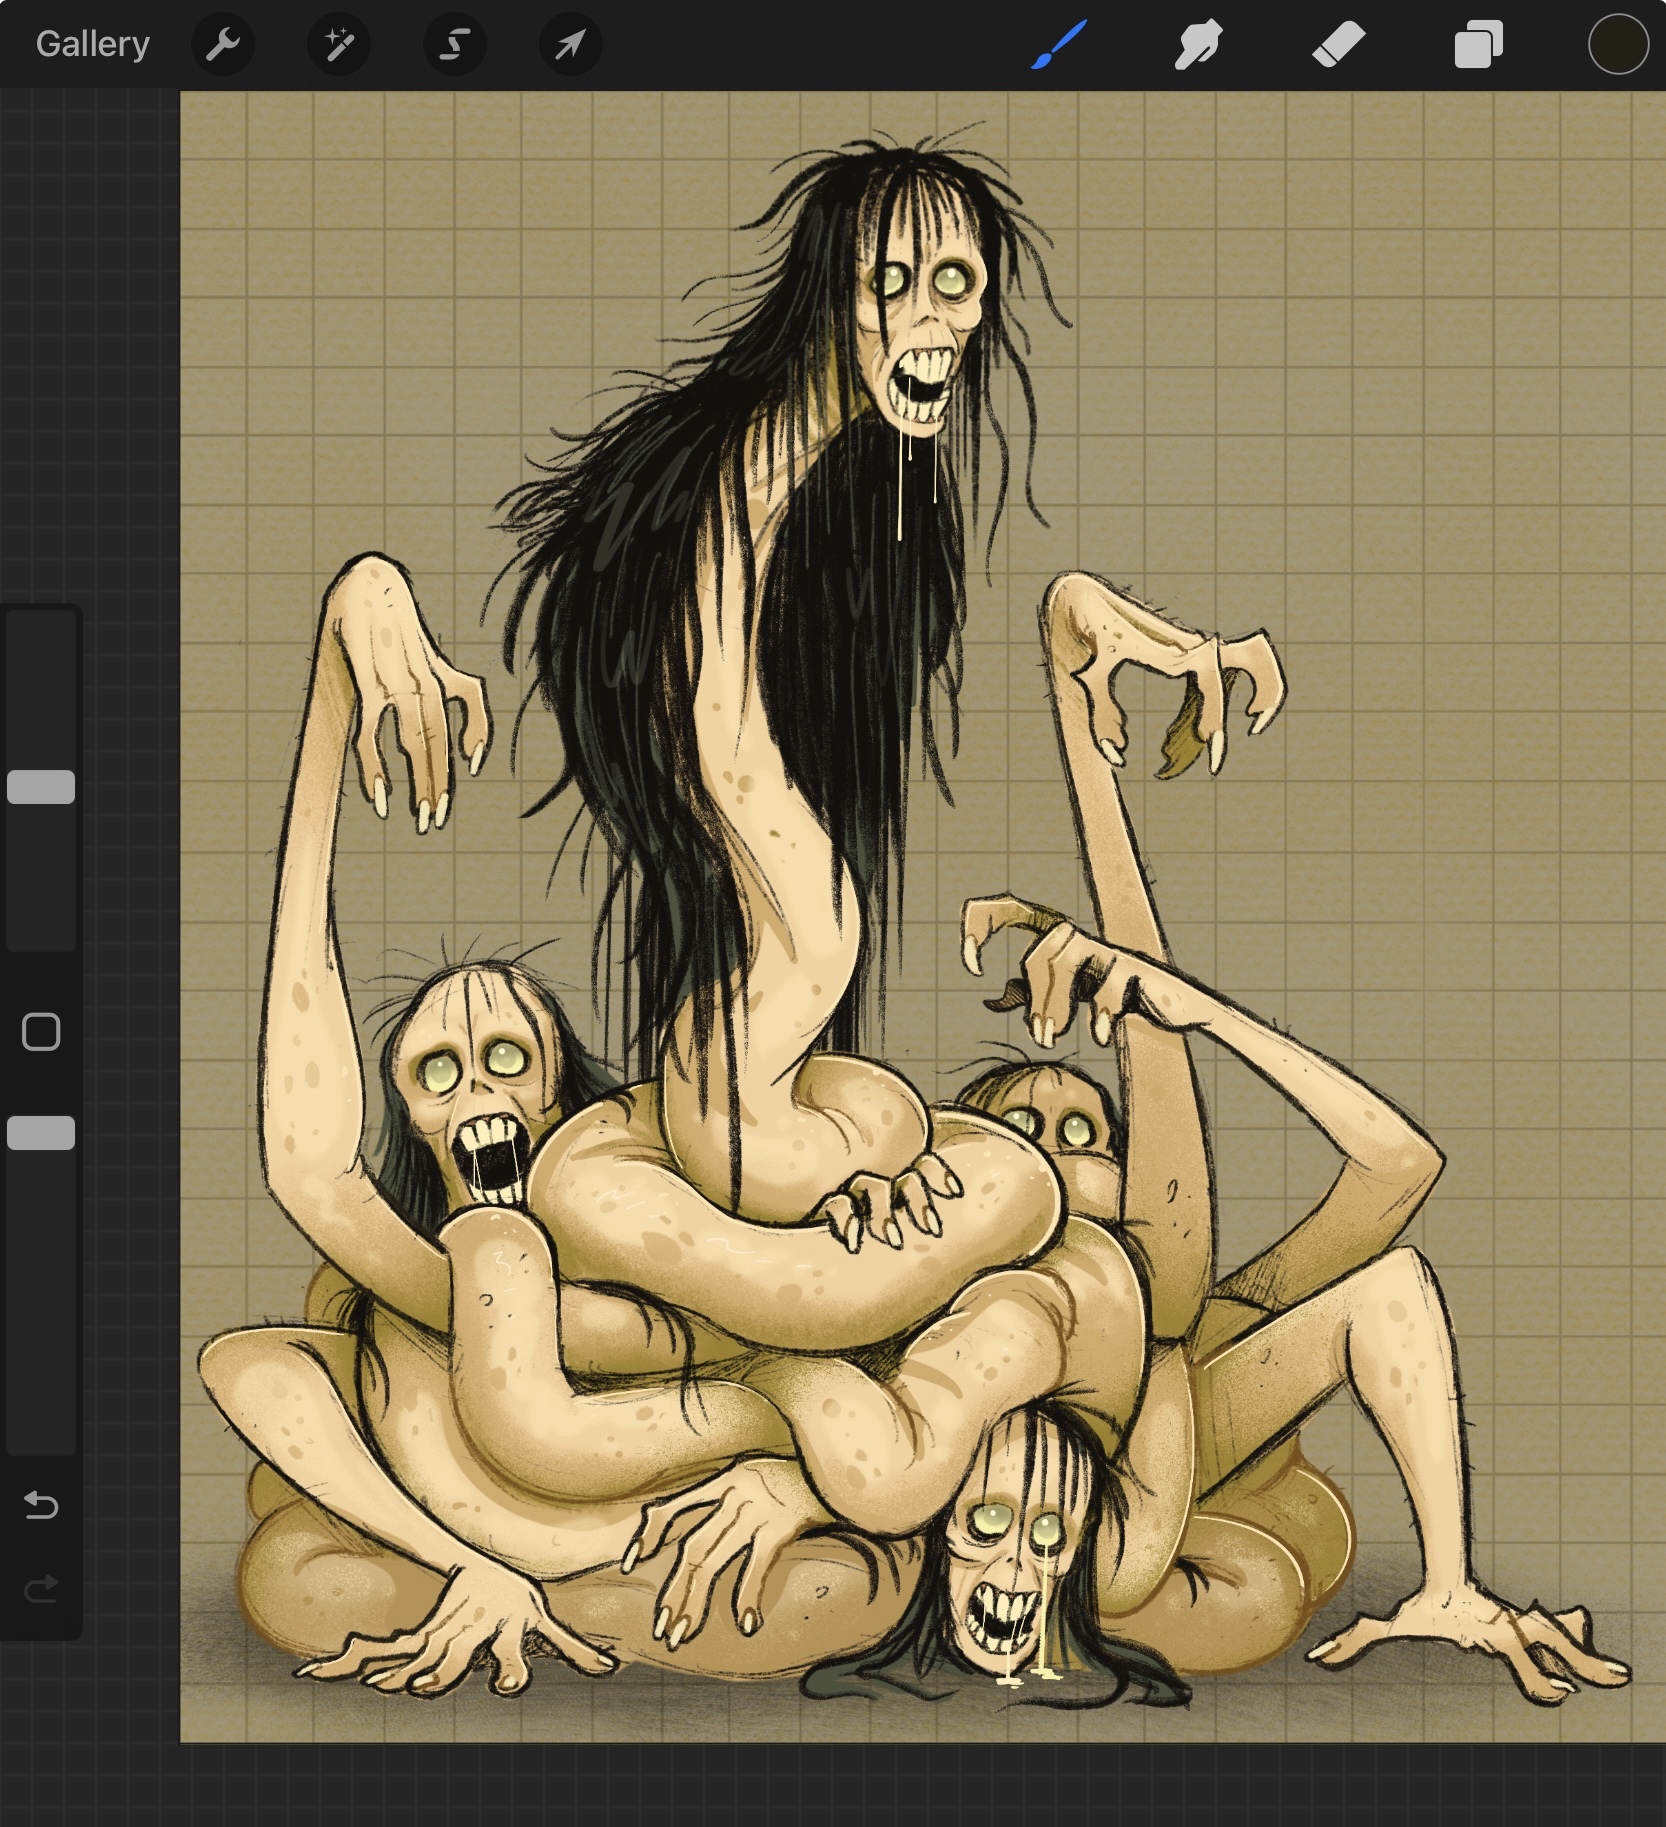The width and height of the screenshot is (1666, 1827).
Task: Open the Adjustments magic wand menu
Action: coord(339,44)
